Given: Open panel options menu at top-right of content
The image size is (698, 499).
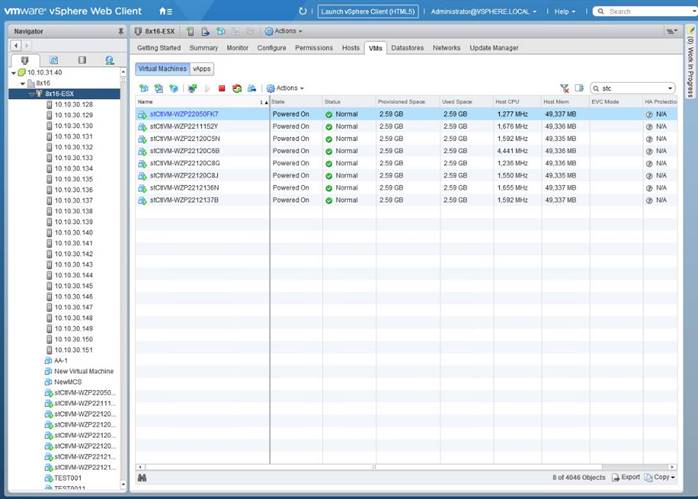Looking at the screenshot, I should [x=672, y=31].
